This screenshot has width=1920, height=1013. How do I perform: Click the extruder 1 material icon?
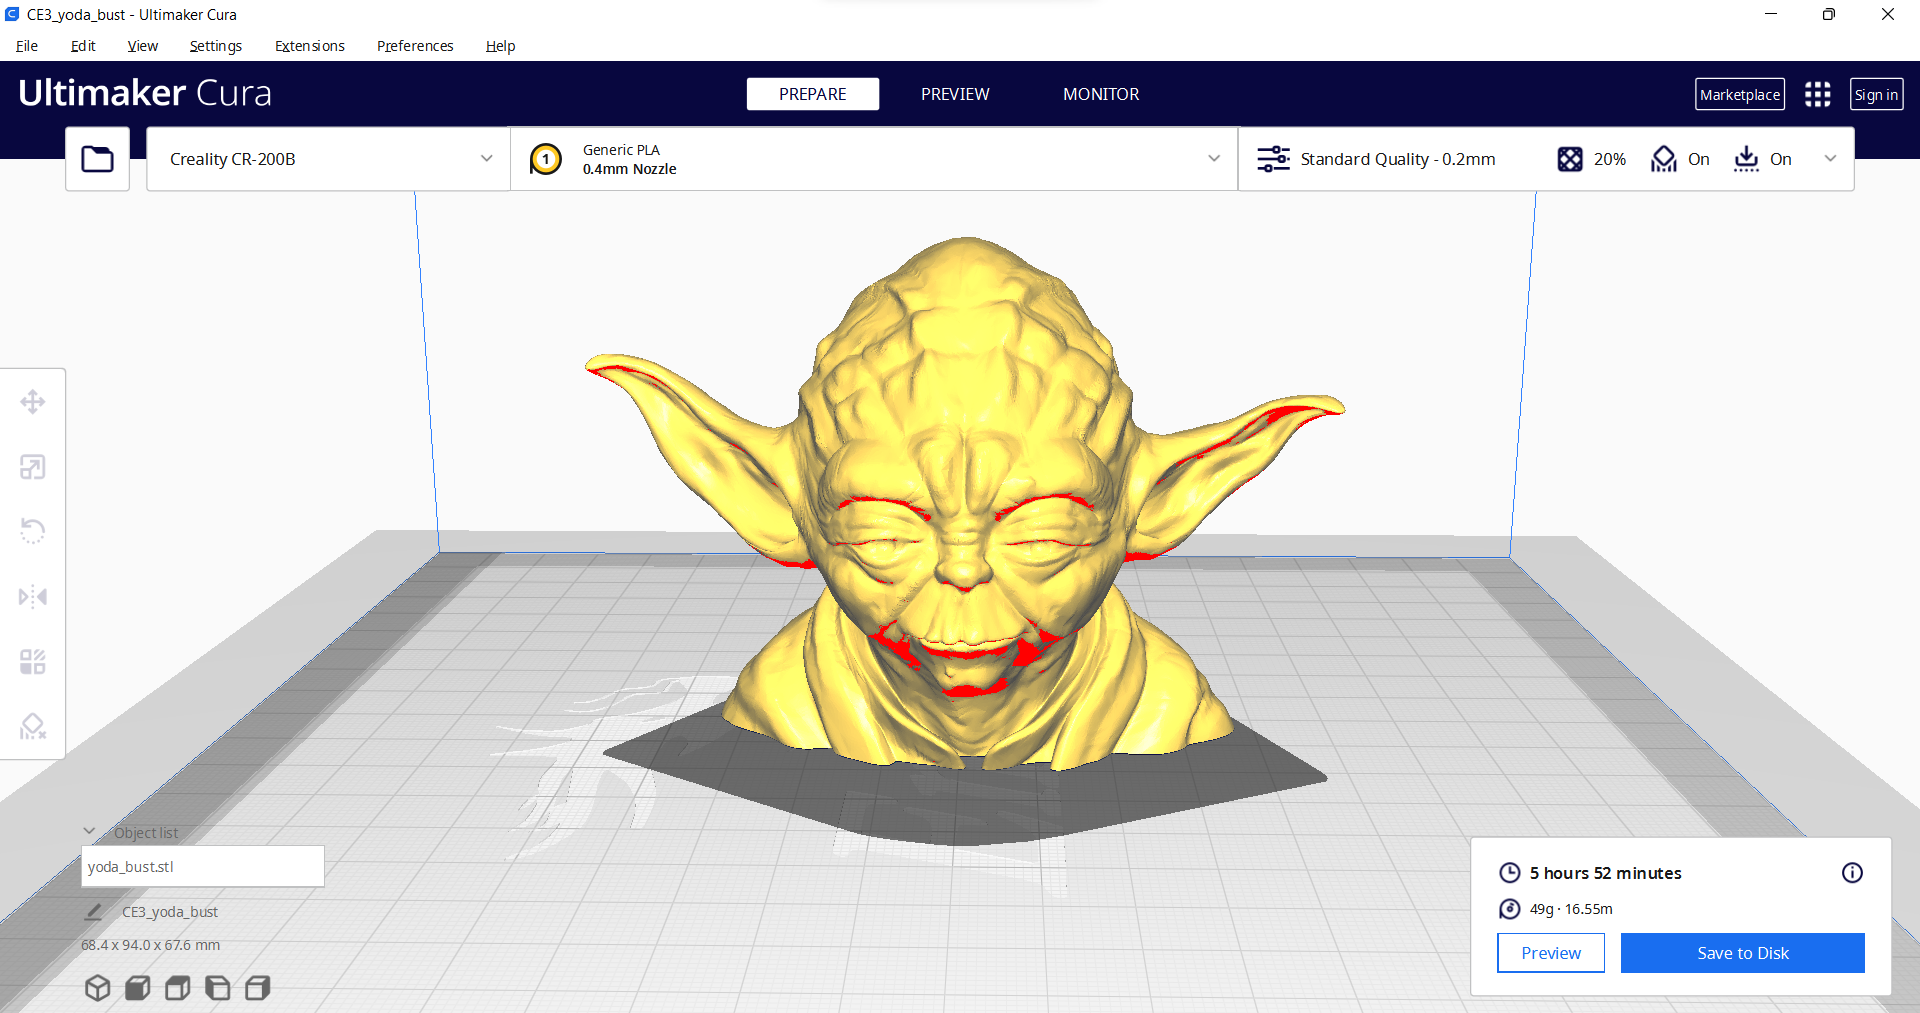[x=546, y=159]
